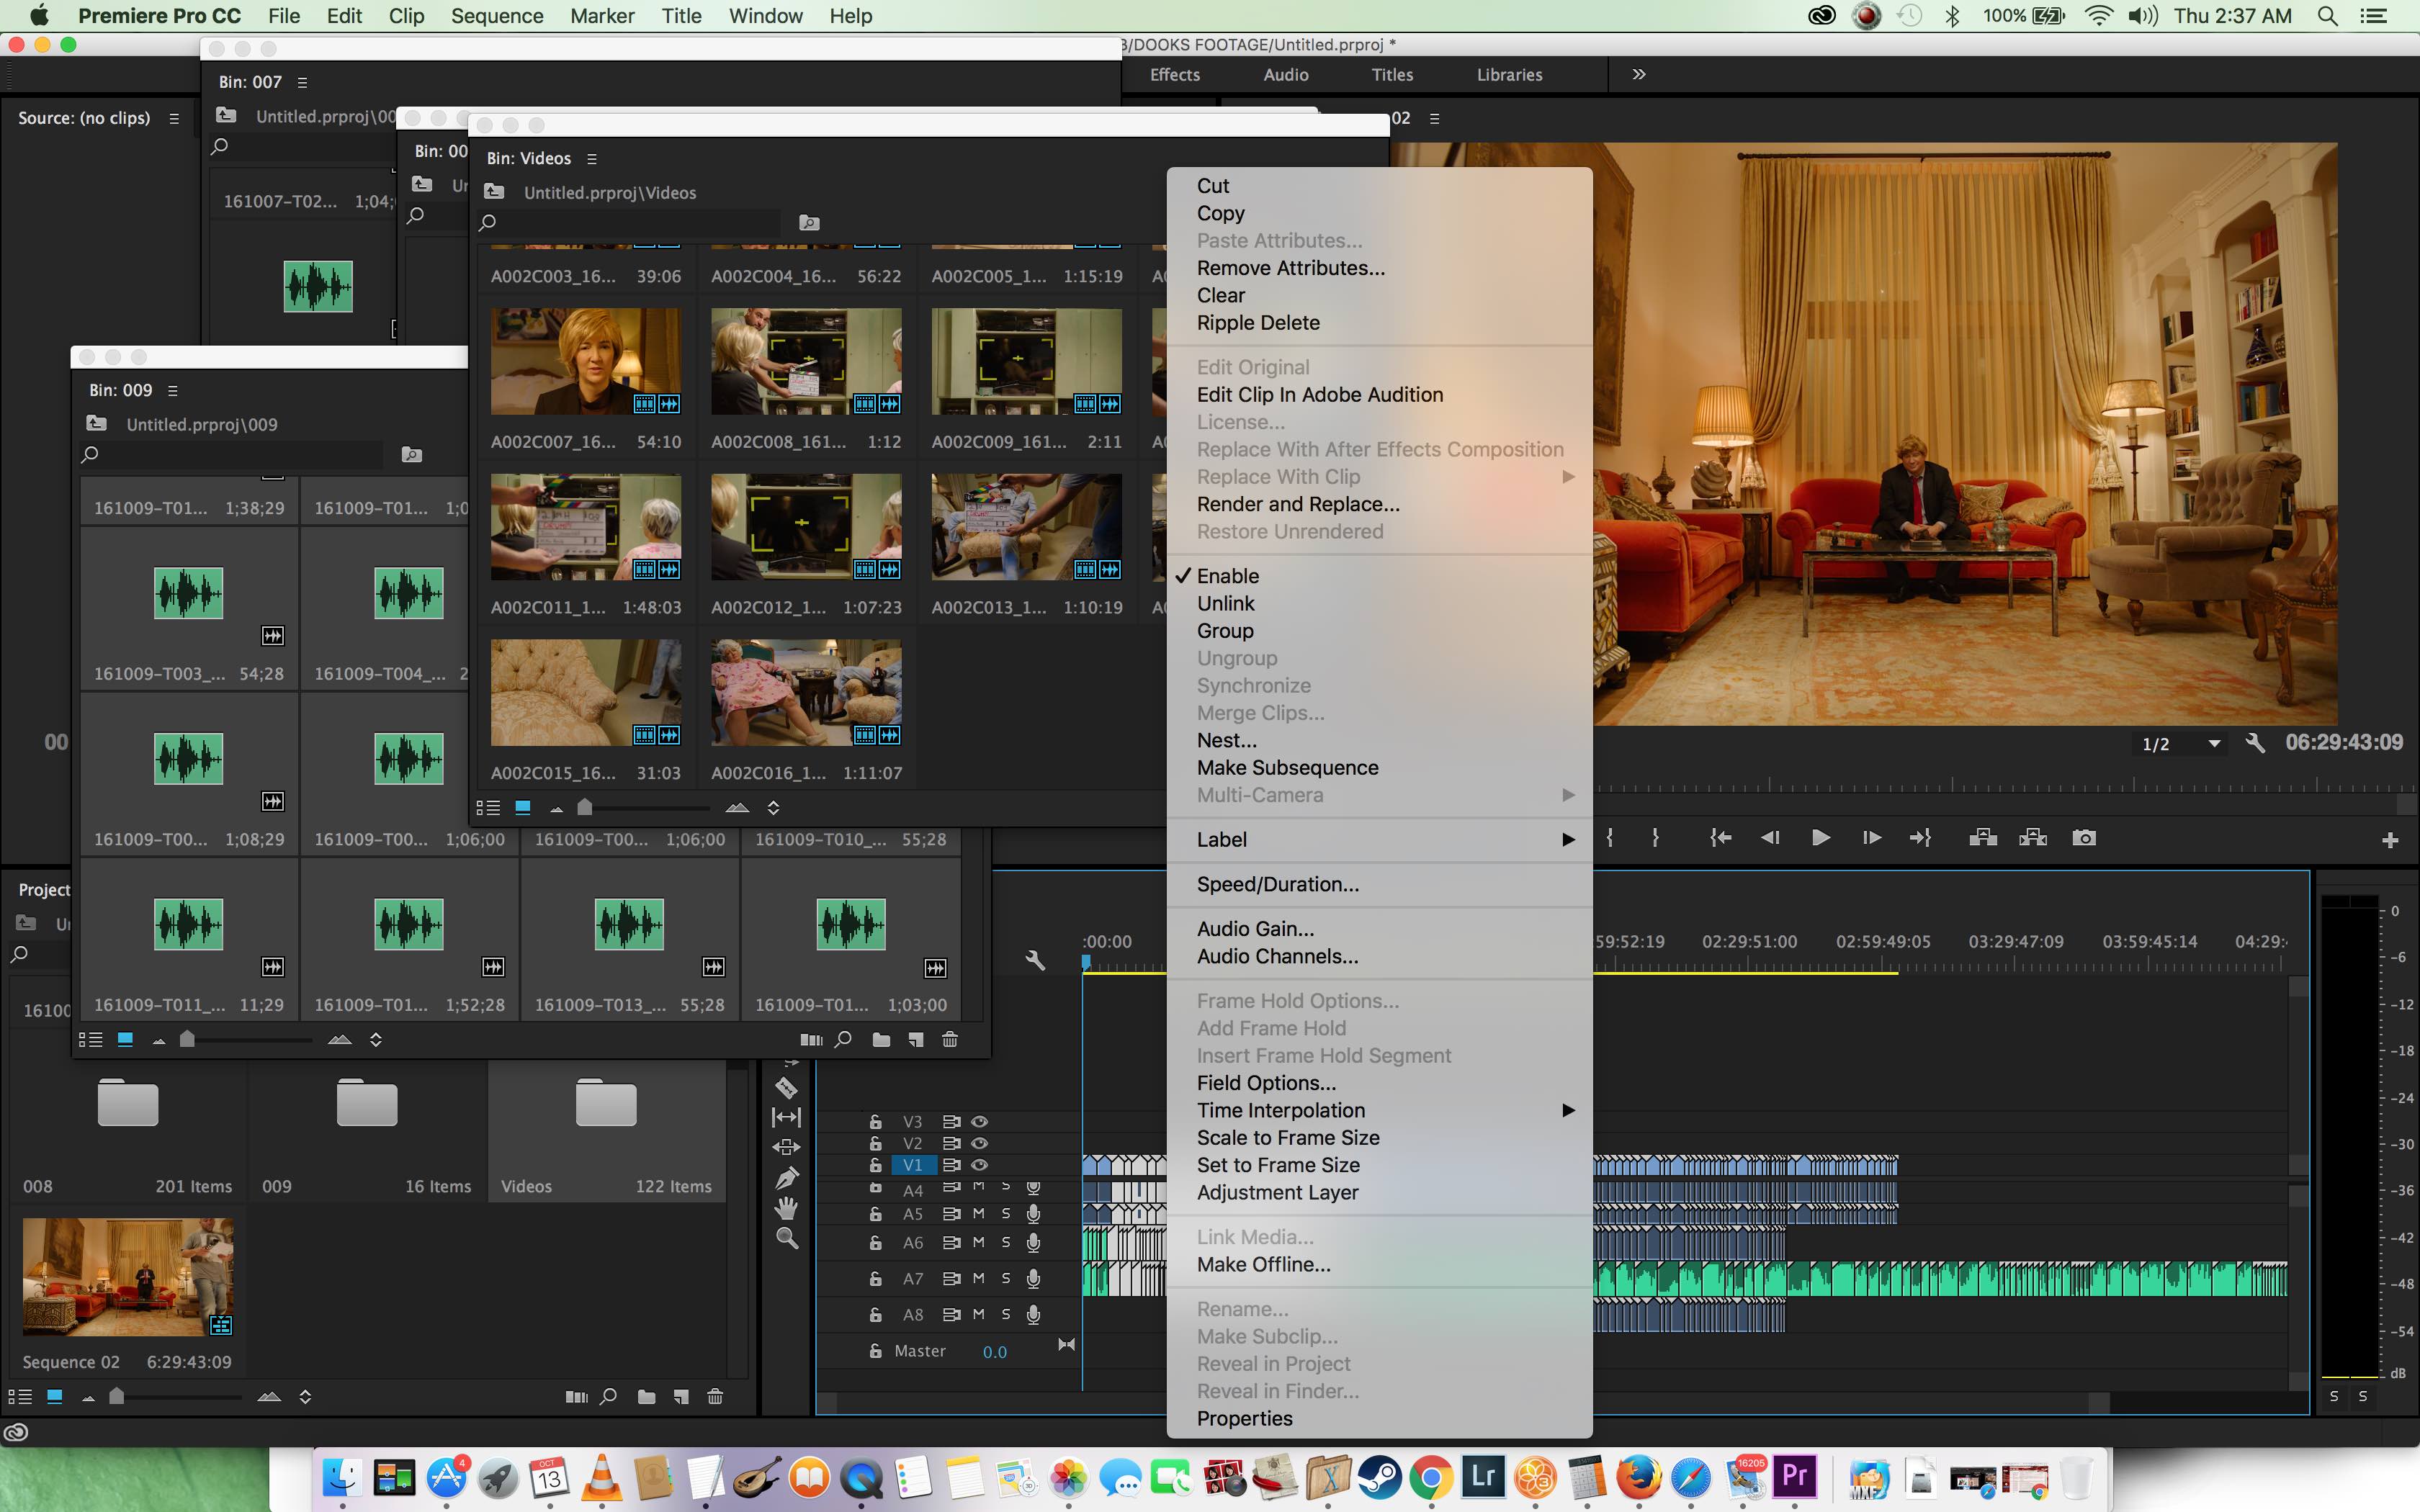This screenshot has width=2420, height=1512.
Task: Select the Slide tool
Action: click(x=787, y=1147)
